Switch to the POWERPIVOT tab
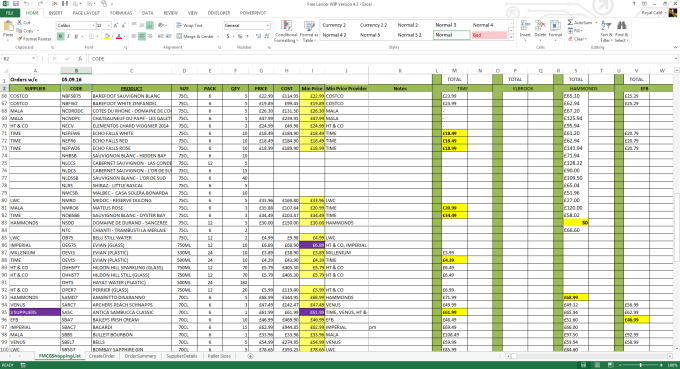Image resolution: width=680 pixels, height=369 pixels. pos(253,13)
